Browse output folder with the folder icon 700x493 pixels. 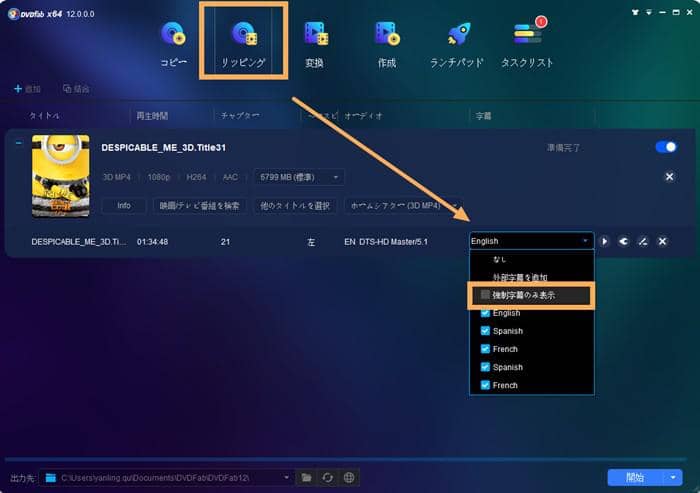coord(306,478)
